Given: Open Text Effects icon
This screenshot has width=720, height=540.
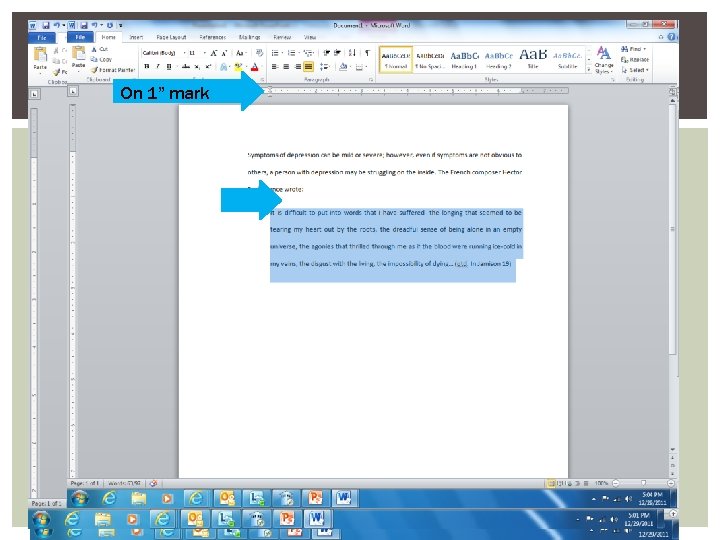Looking at the screenshot, I should tap(223, 67).
